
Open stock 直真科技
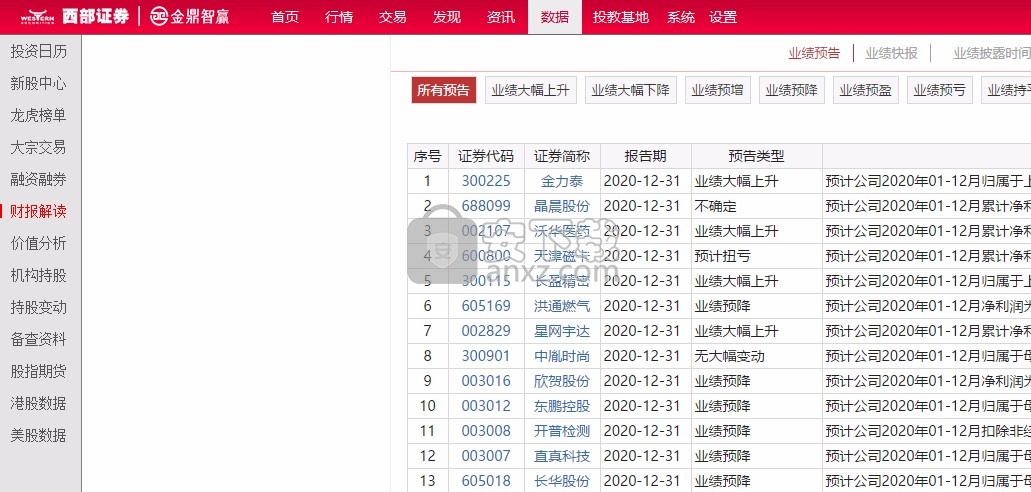coord(562,456)
